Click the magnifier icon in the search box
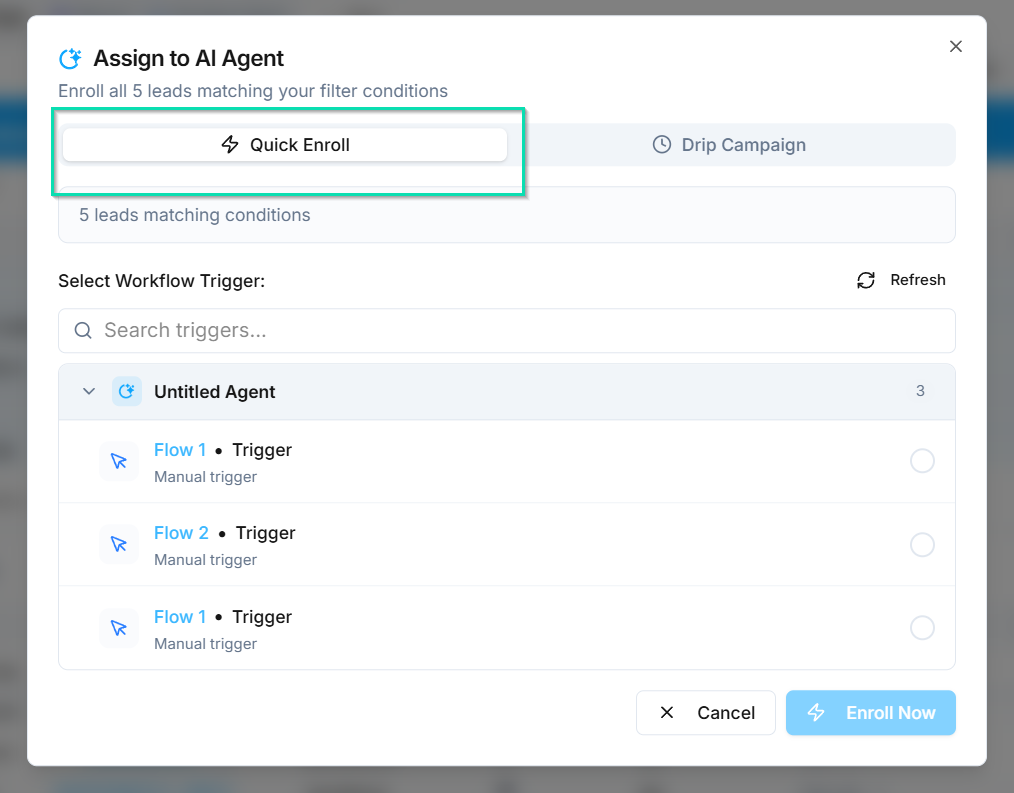1014x793 pixels. pos(83,331)
